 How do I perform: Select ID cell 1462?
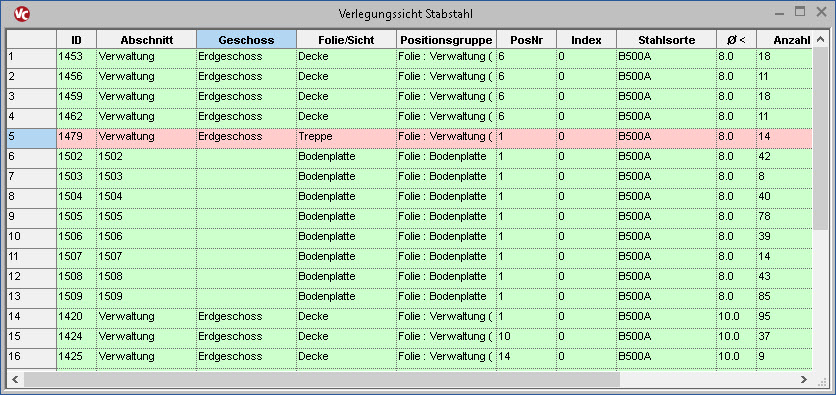pyautogui.click(x=77, y=118)
